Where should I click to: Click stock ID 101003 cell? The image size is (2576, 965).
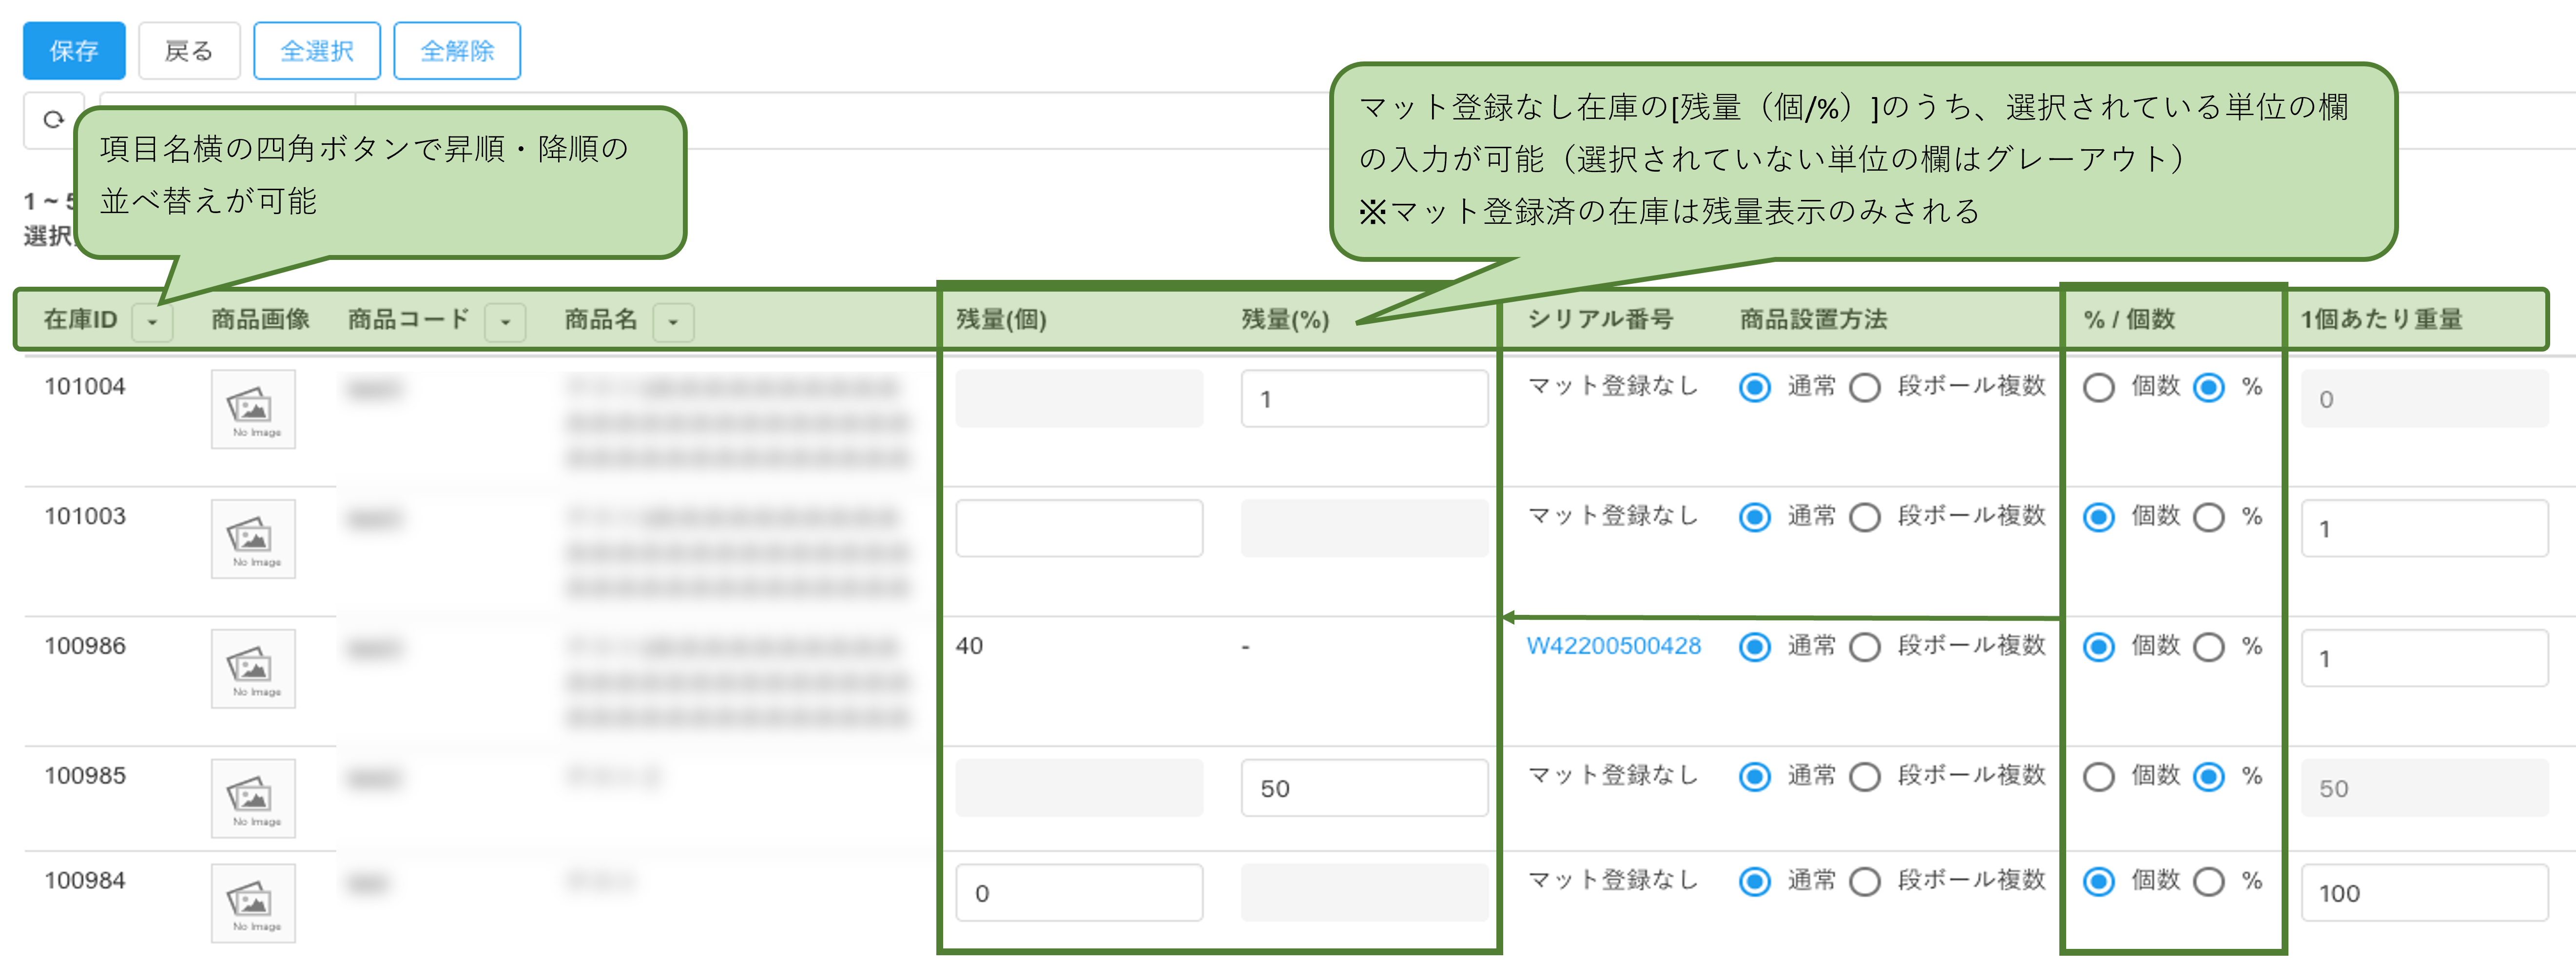click(x=85, y=517)
